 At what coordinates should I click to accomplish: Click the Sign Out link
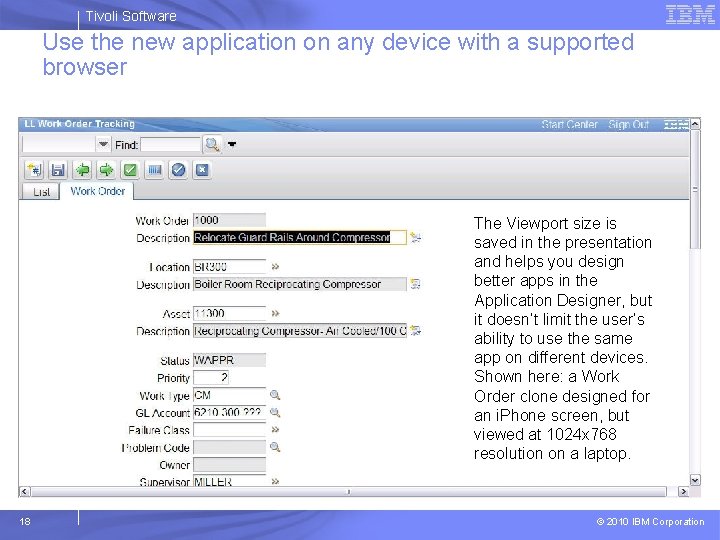629,124
